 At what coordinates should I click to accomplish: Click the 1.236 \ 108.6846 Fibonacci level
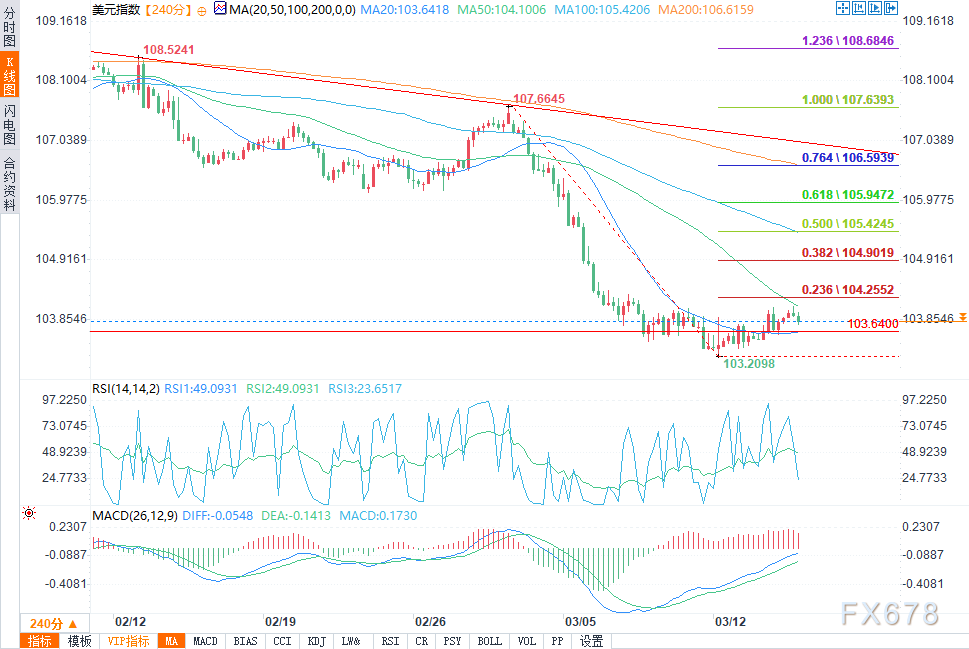848,41
